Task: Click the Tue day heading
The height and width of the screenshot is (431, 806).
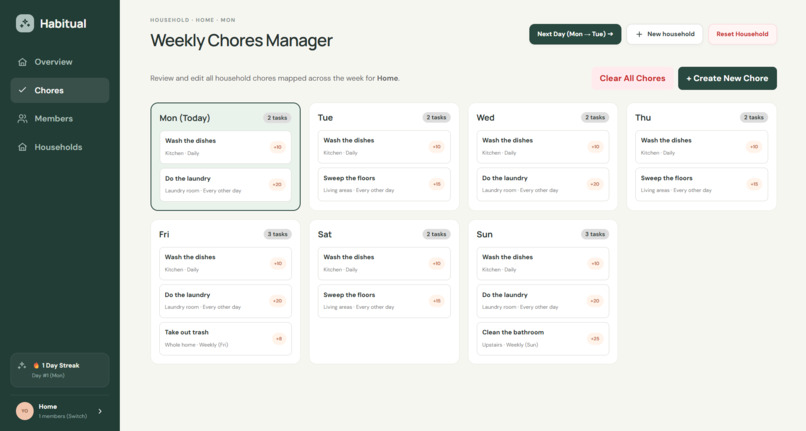Action: 325,117
